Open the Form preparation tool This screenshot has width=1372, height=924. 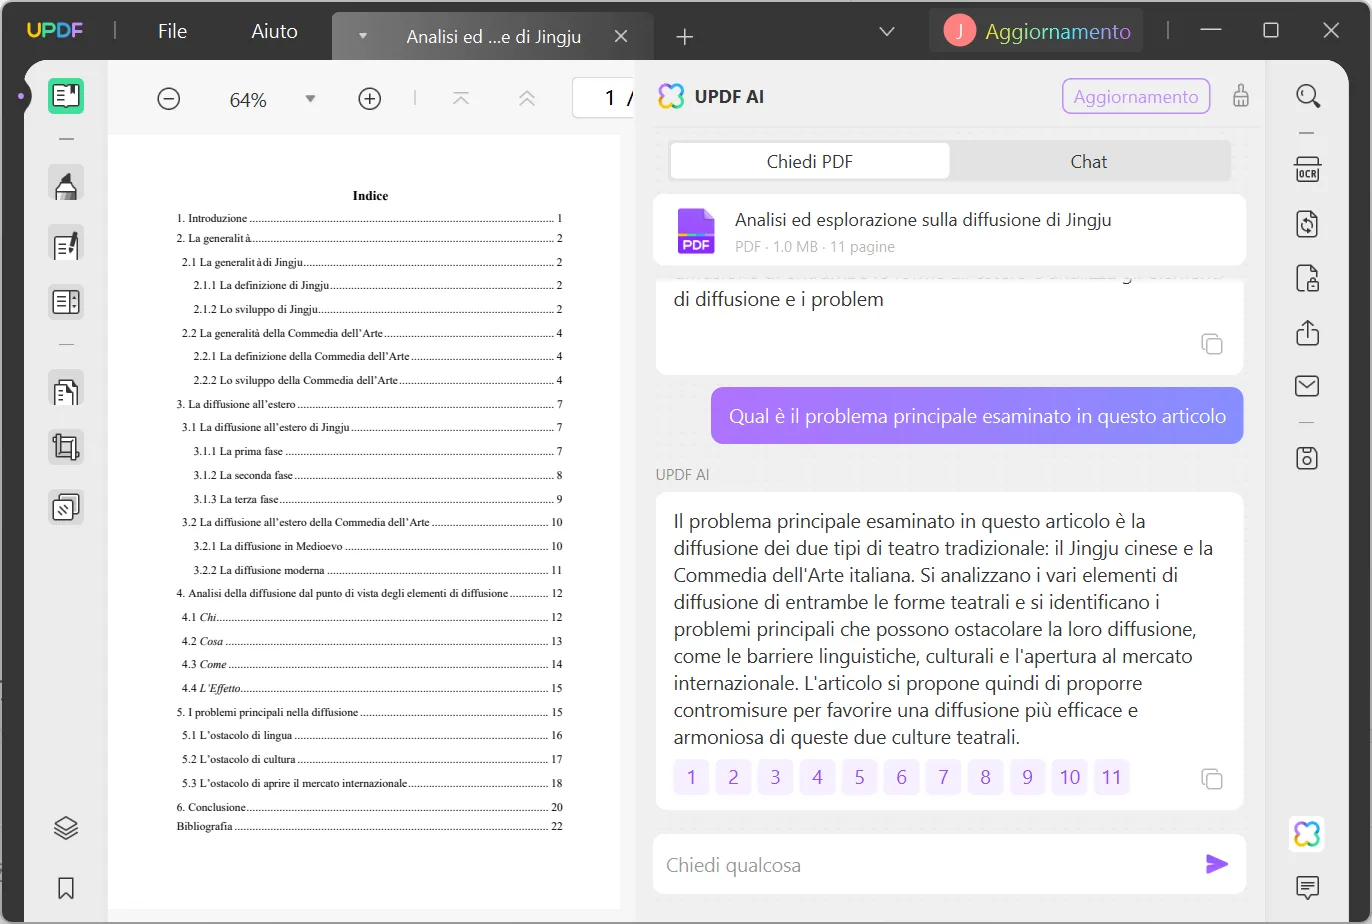pos(66,301)
